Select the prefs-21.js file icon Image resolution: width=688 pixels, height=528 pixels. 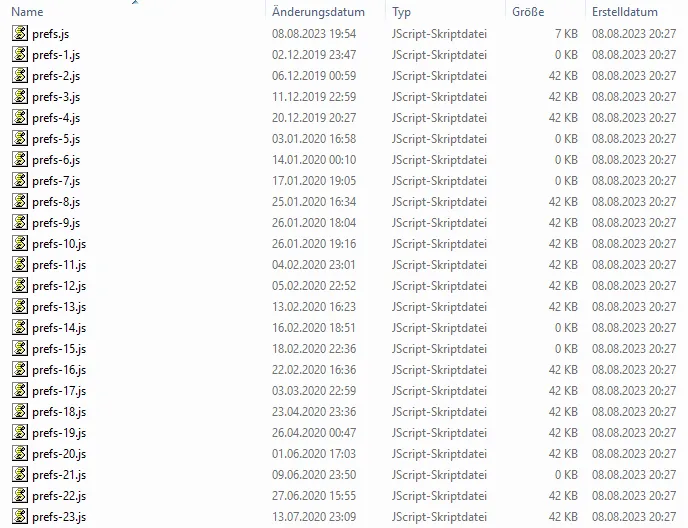(x=20, y=474)
